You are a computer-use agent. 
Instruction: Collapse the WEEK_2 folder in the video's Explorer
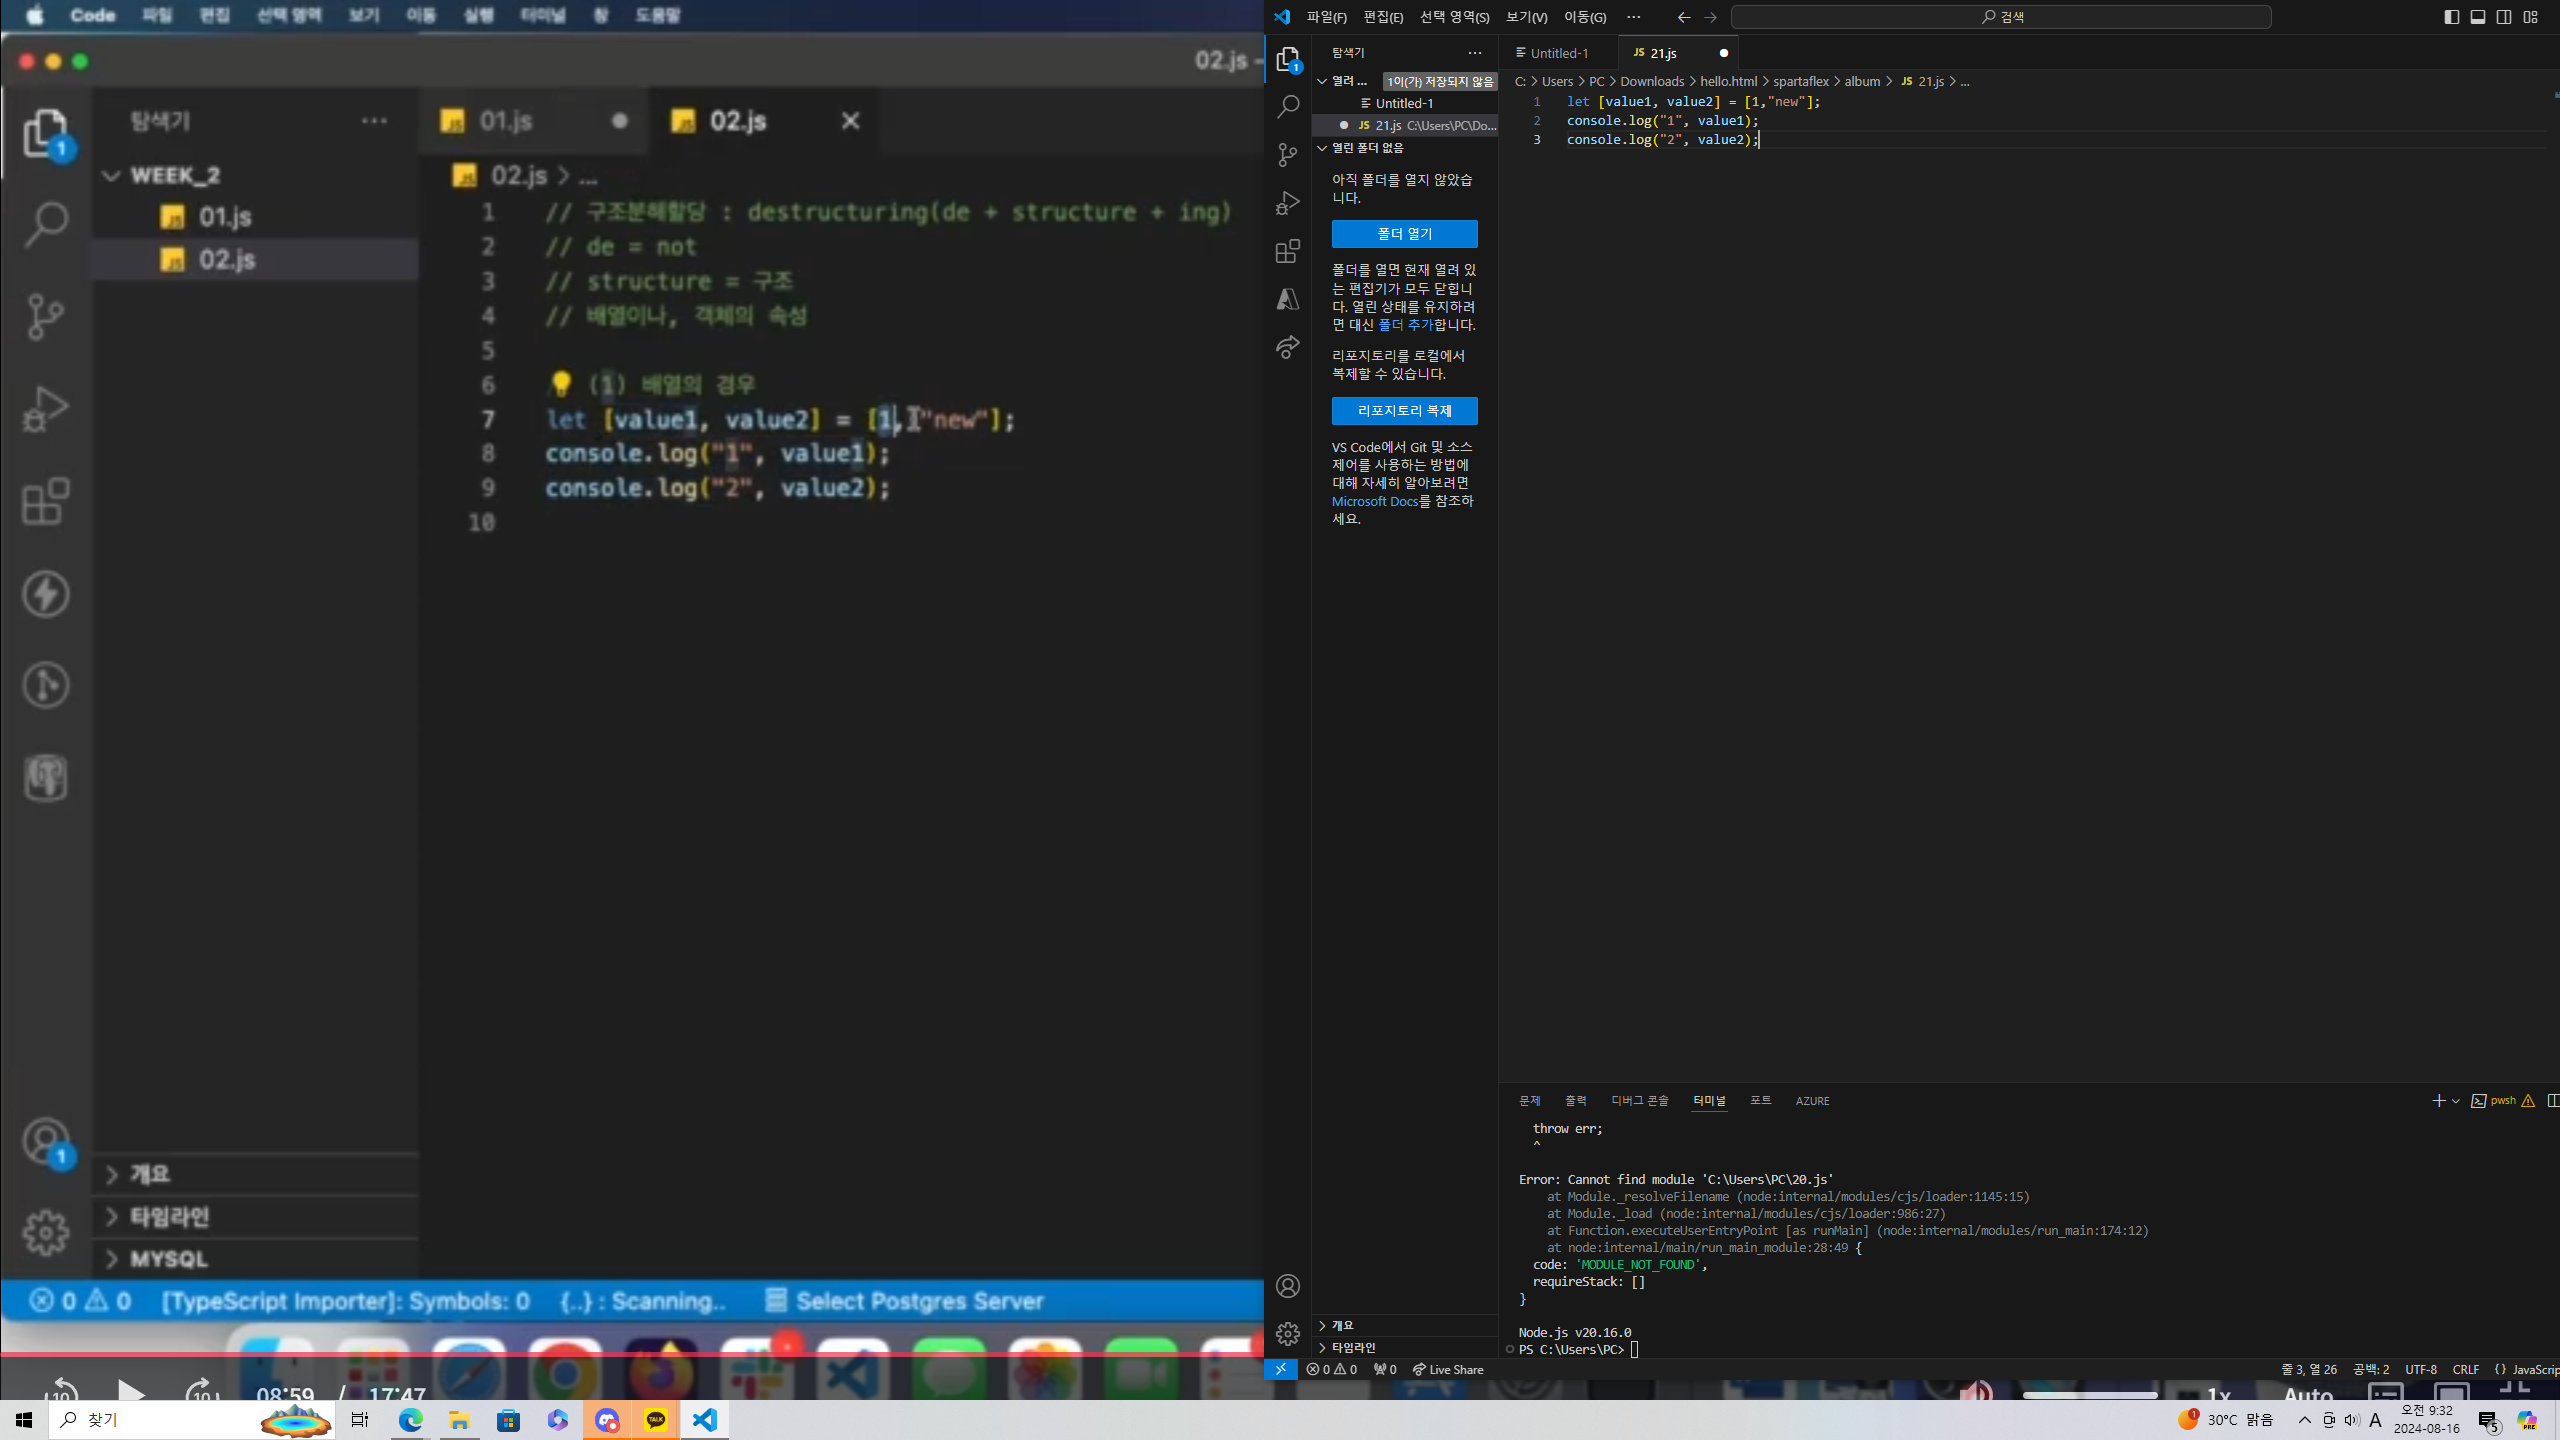[x=255, y=176]
